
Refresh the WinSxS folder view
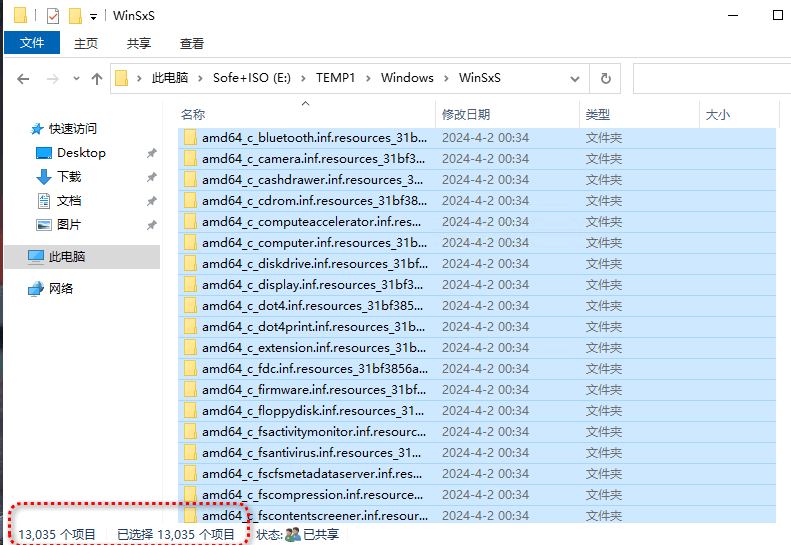[x=605, y=78]
